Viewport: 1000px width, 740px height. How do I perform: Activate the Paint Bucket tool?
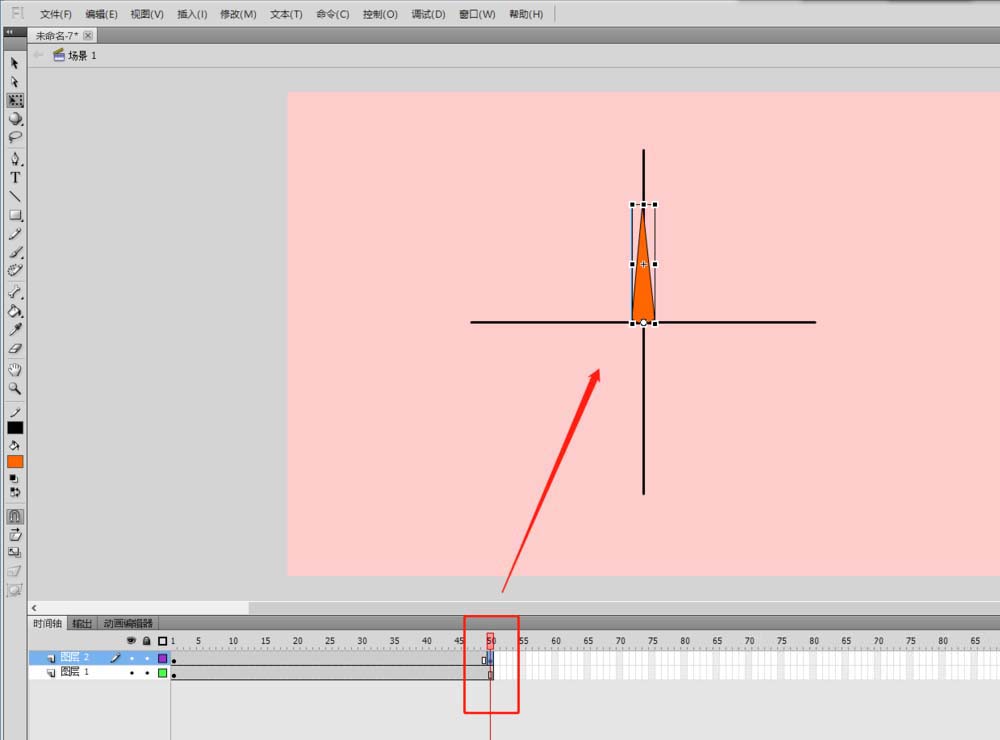point(15,311)
